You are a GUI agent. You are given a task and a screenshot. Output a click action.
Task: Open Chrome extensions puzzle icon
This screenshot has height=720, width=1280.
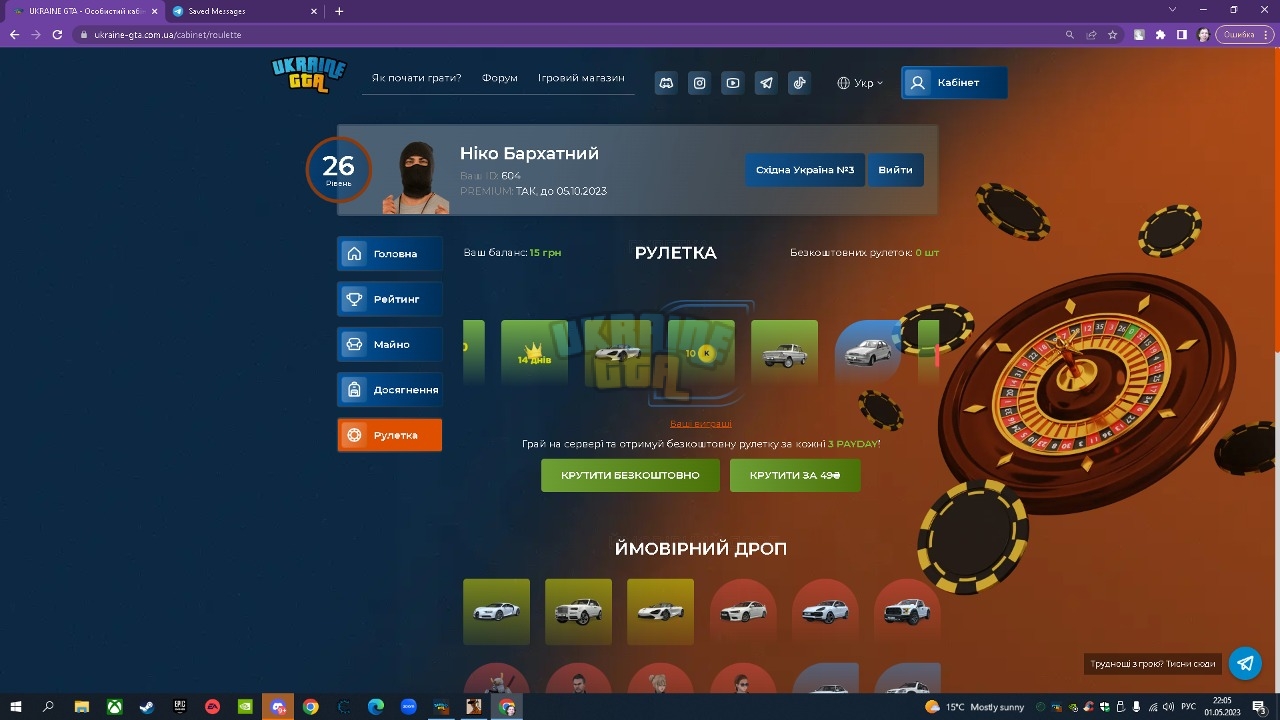[1160, 34]
